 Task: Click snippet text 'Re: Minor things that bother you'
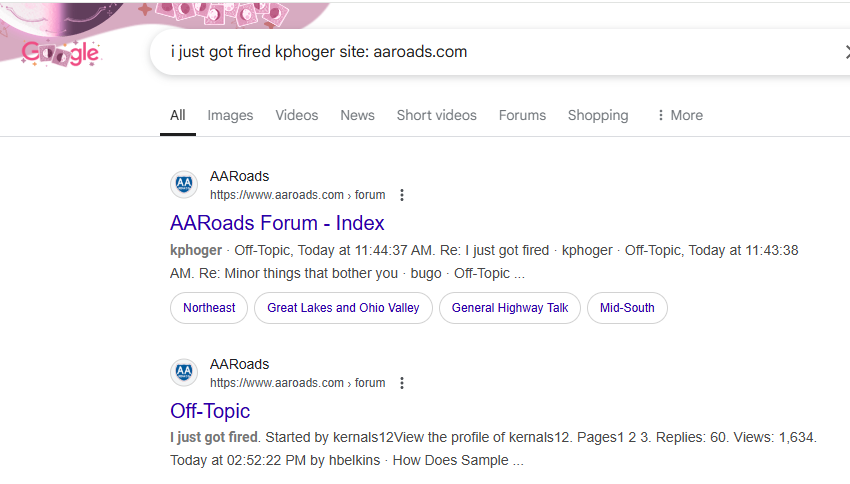point(298,274)
